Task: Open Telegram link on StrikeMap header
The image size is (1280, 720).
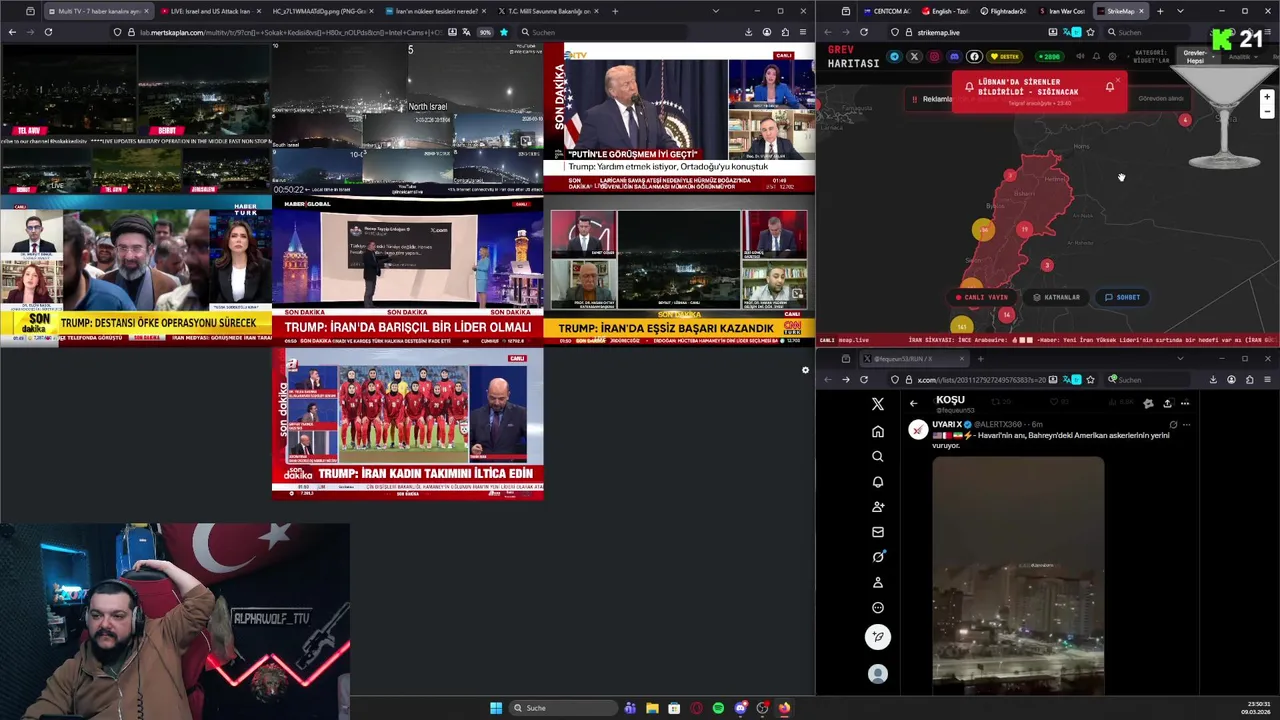Action: click(x=894, y=57)
